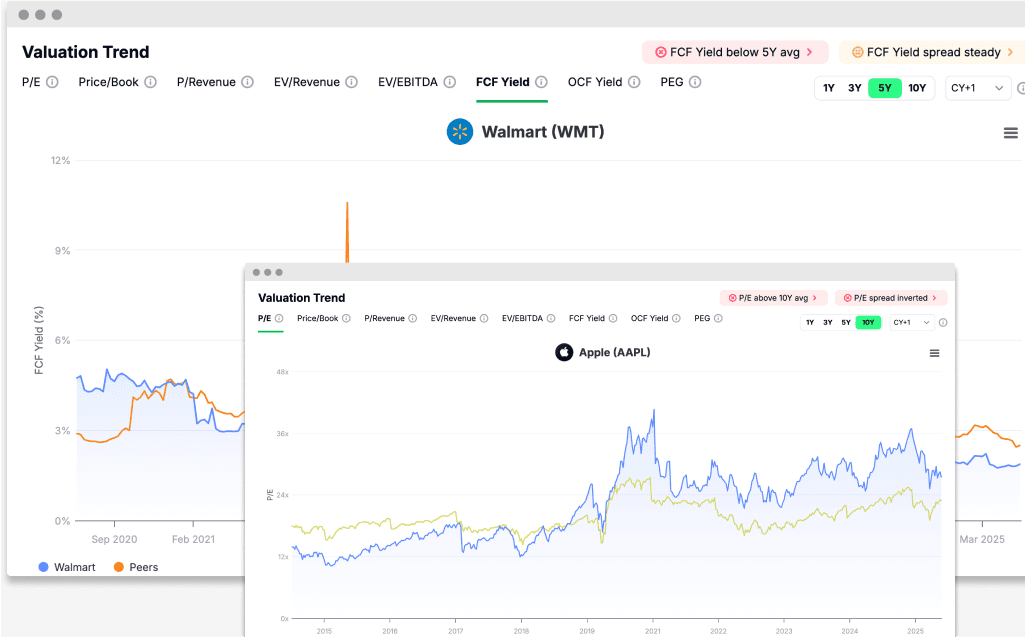Image resolution: width=1025 pixels, height=637 pixels.
Task: Switch to P/E tab in Apple window
Action: 264,318
